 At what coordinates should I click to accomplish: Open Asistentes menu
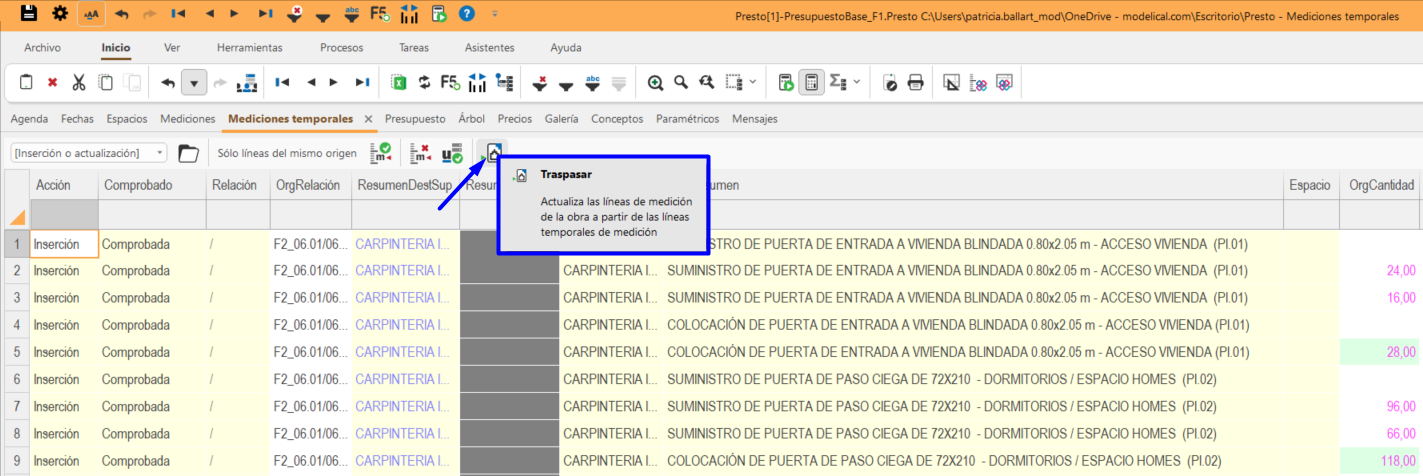point(490,48)
